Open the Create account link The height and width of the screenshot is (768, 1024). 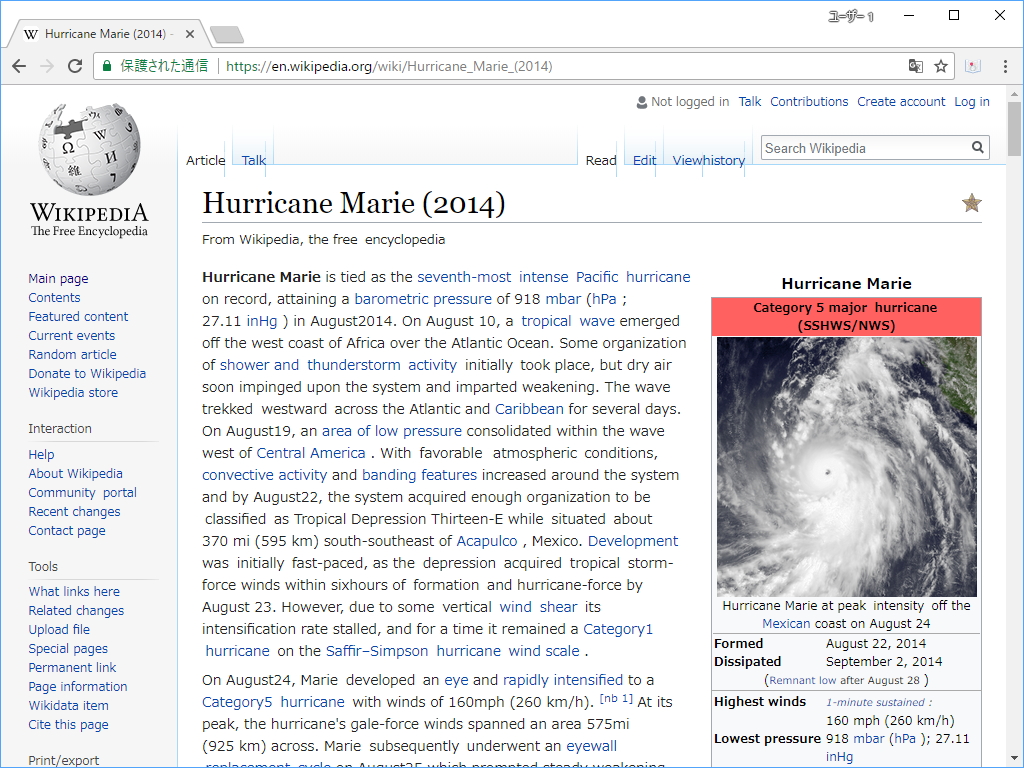pyautogui.click(x=900, y=101)
